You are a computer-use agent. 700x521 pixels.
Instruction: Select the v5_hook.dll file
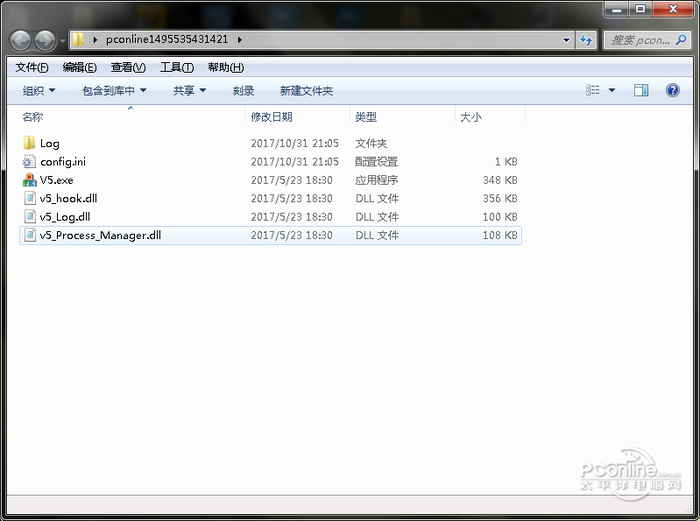point(271,198)
